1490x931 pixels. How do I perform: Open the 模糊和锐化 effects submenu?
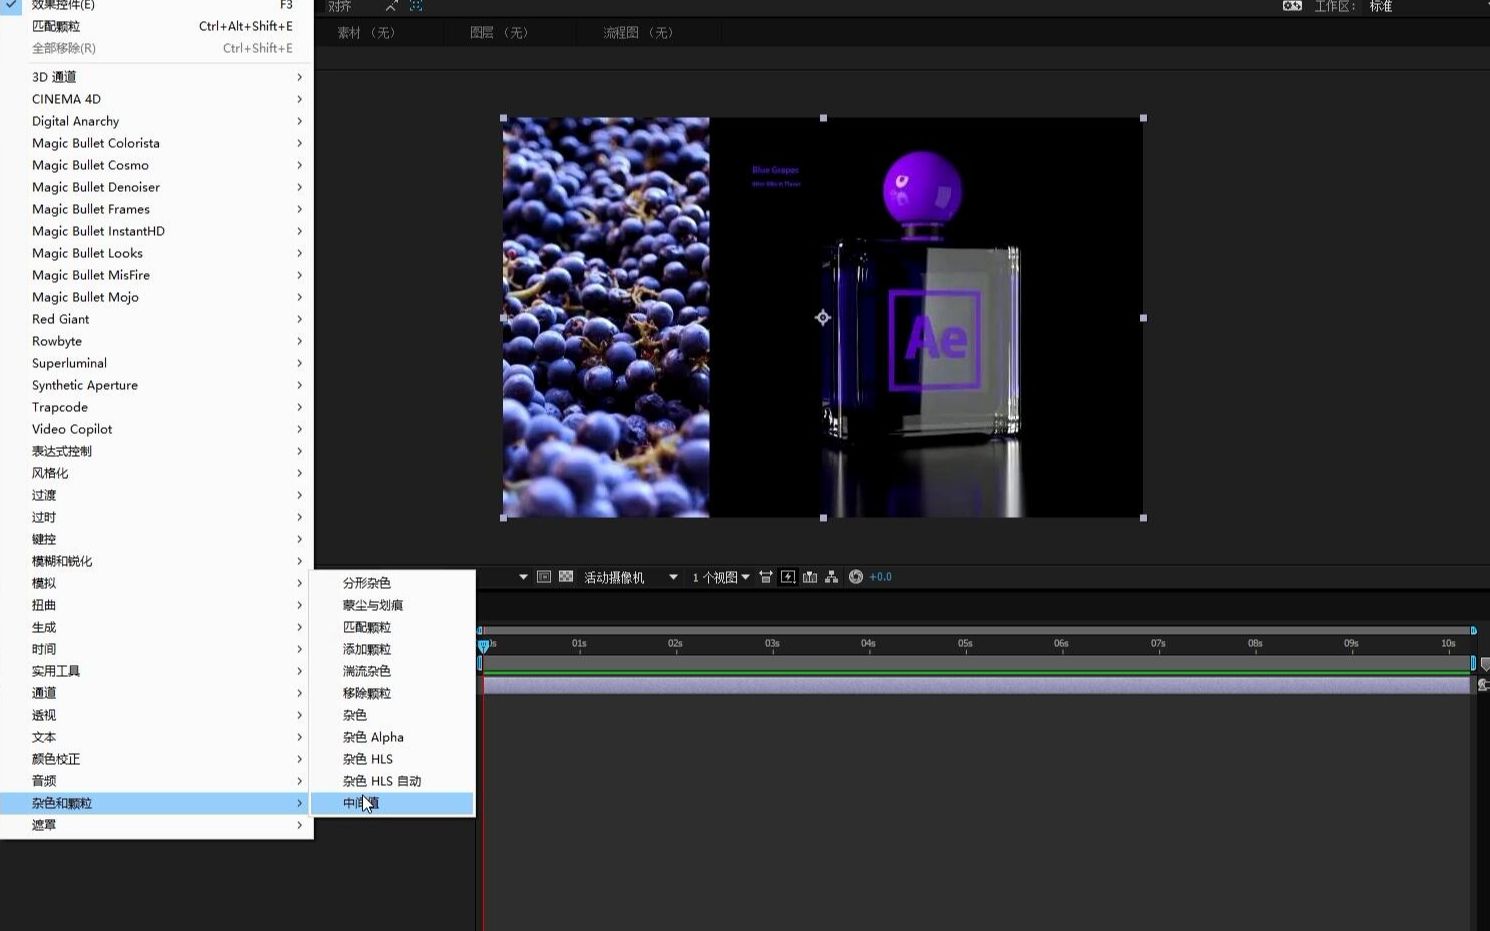pos(157,561)
